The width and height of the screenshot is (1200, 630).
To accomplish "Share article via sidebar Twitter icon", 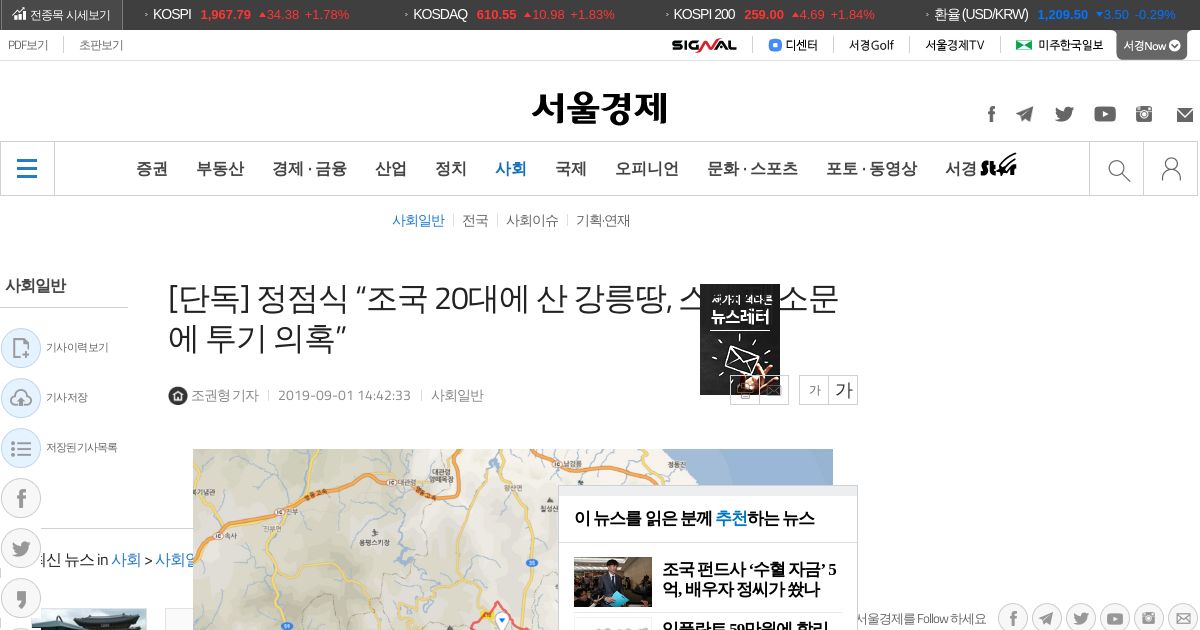I will pyautogui.click(x=21, y=548).
